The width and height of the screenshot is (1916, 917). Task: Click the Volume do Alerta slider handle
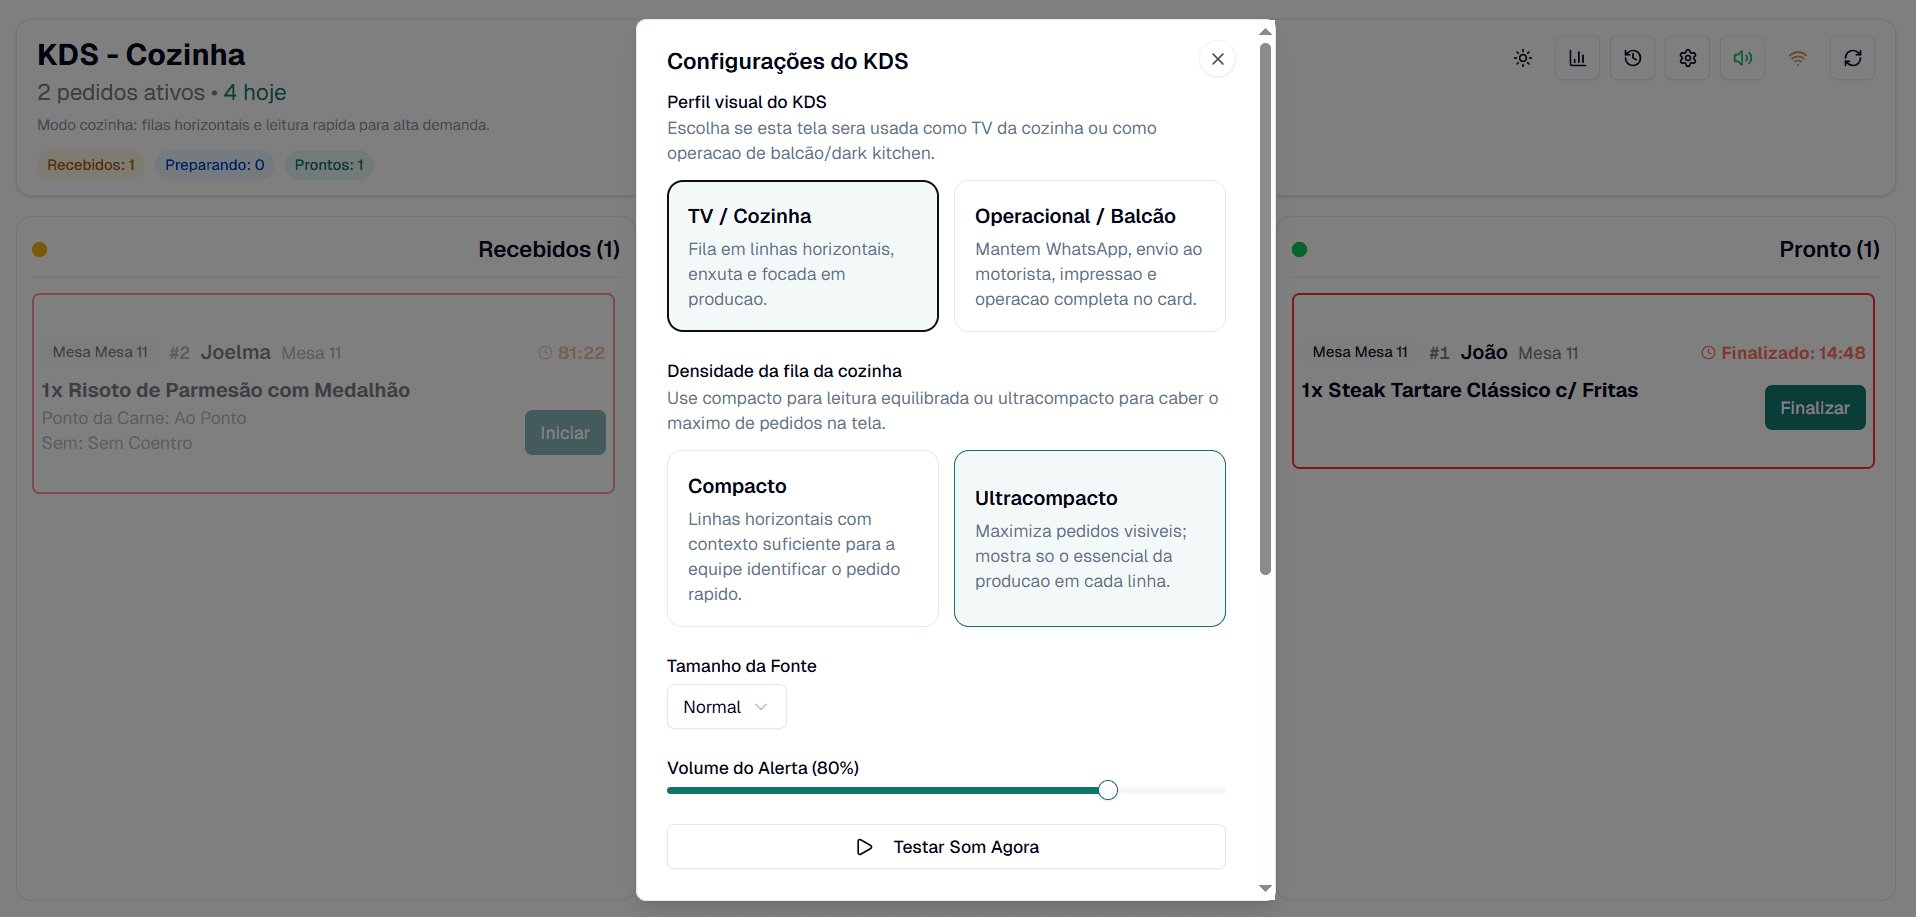(1107, 790)
